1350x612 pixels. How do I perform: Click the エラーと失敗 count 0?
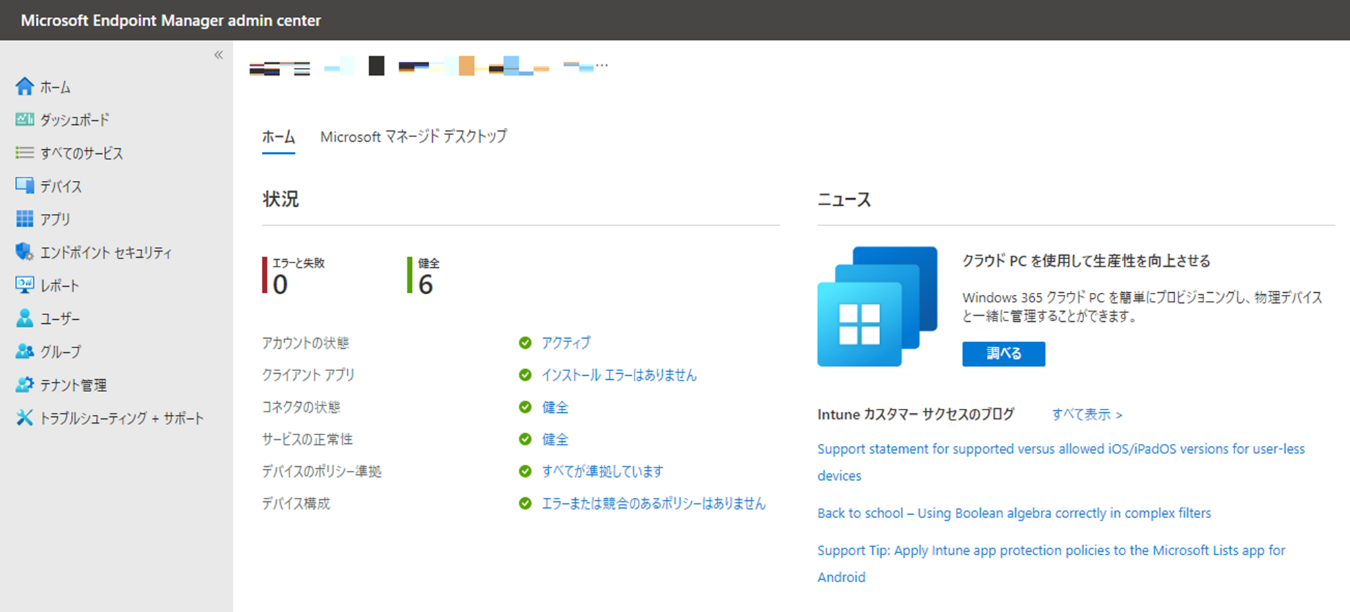280,285
